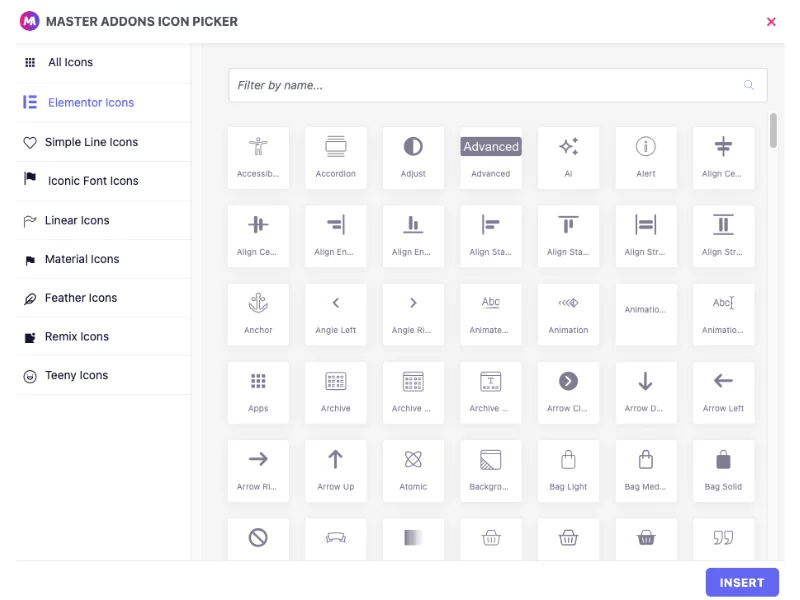Screen dimensions: 800x600
Task: Switch to Elementor Icons category
Action: pos(104,103)
